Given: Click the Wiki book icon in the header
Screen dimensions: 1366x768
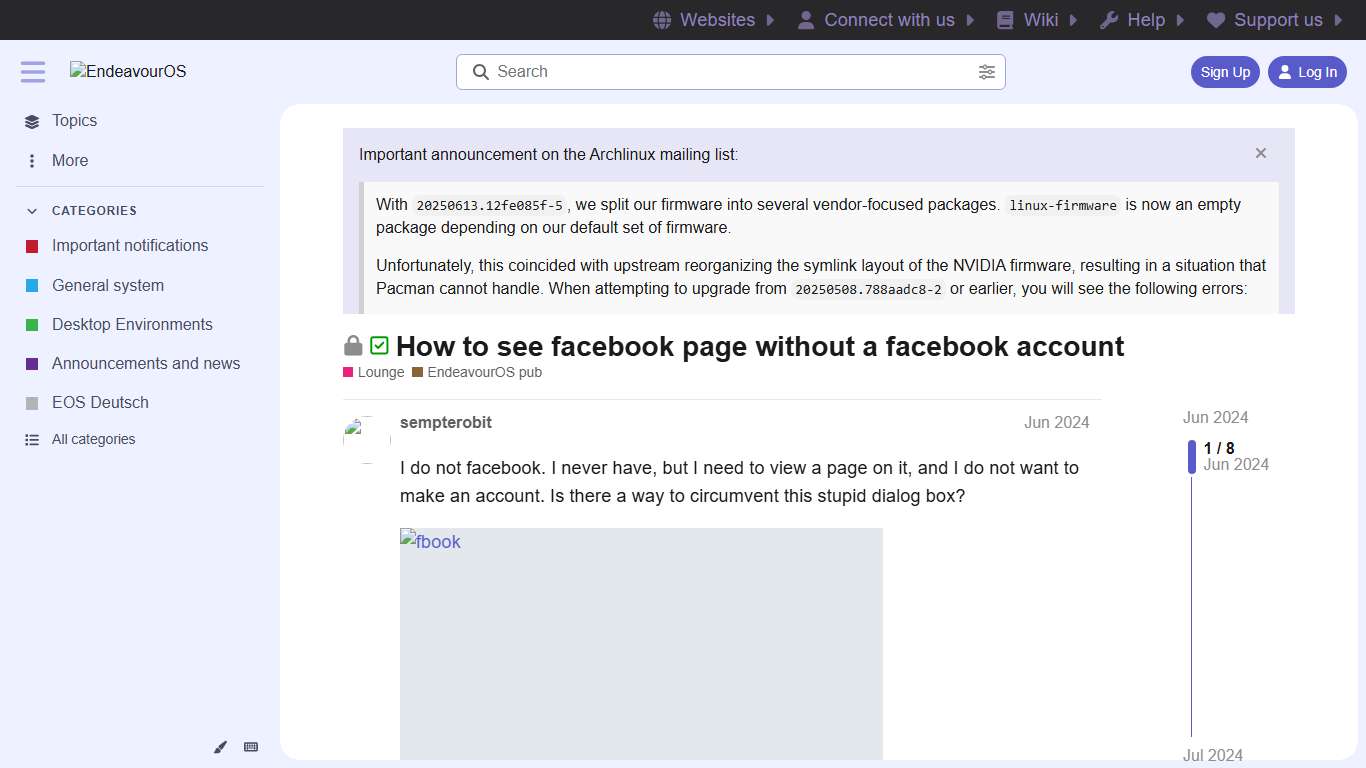Looking at the screenshot, I should pyautogui.click(x=1002, y=20).
